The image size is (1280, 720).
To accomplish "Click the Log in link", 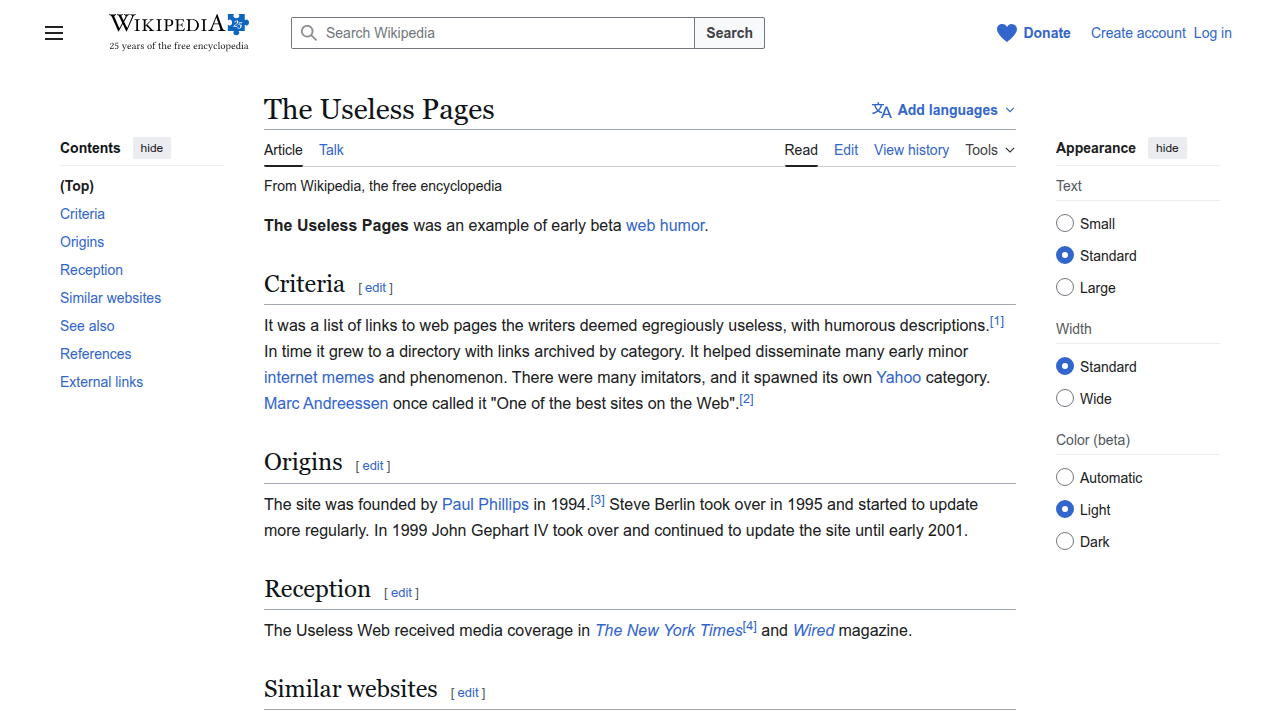I will point(1212,33).
